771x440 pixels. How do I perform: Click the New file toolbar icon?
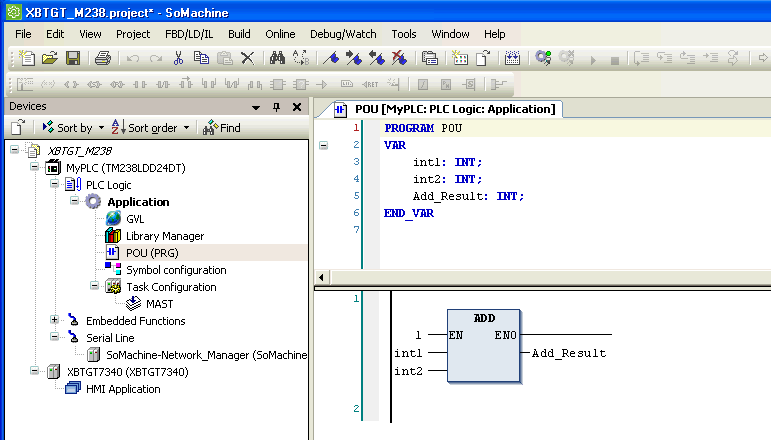coord(27,58)
